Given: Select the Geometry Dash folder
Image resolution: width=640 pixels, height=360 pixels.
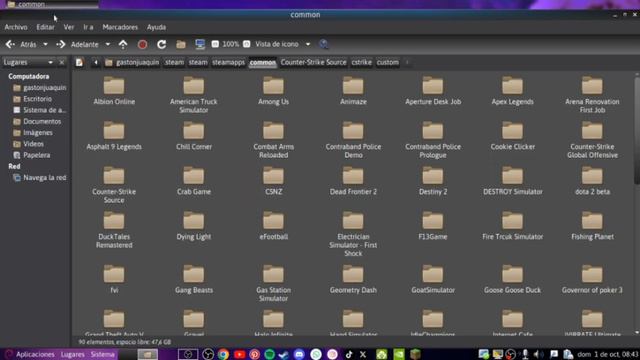Looking at the screenshot, I should coord(353,279).
